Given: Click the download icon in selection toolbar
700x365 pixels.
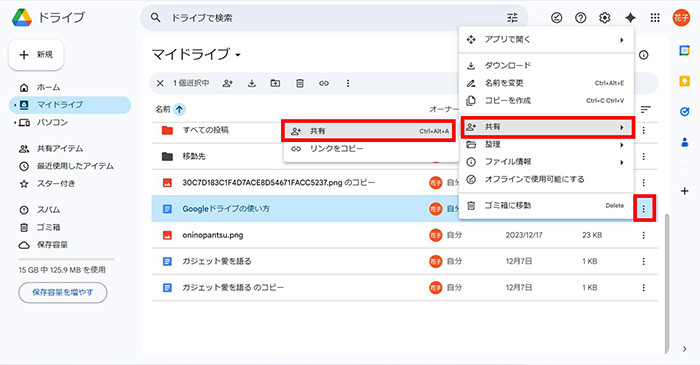Looking at the screenshot, I should click(252, 83).
